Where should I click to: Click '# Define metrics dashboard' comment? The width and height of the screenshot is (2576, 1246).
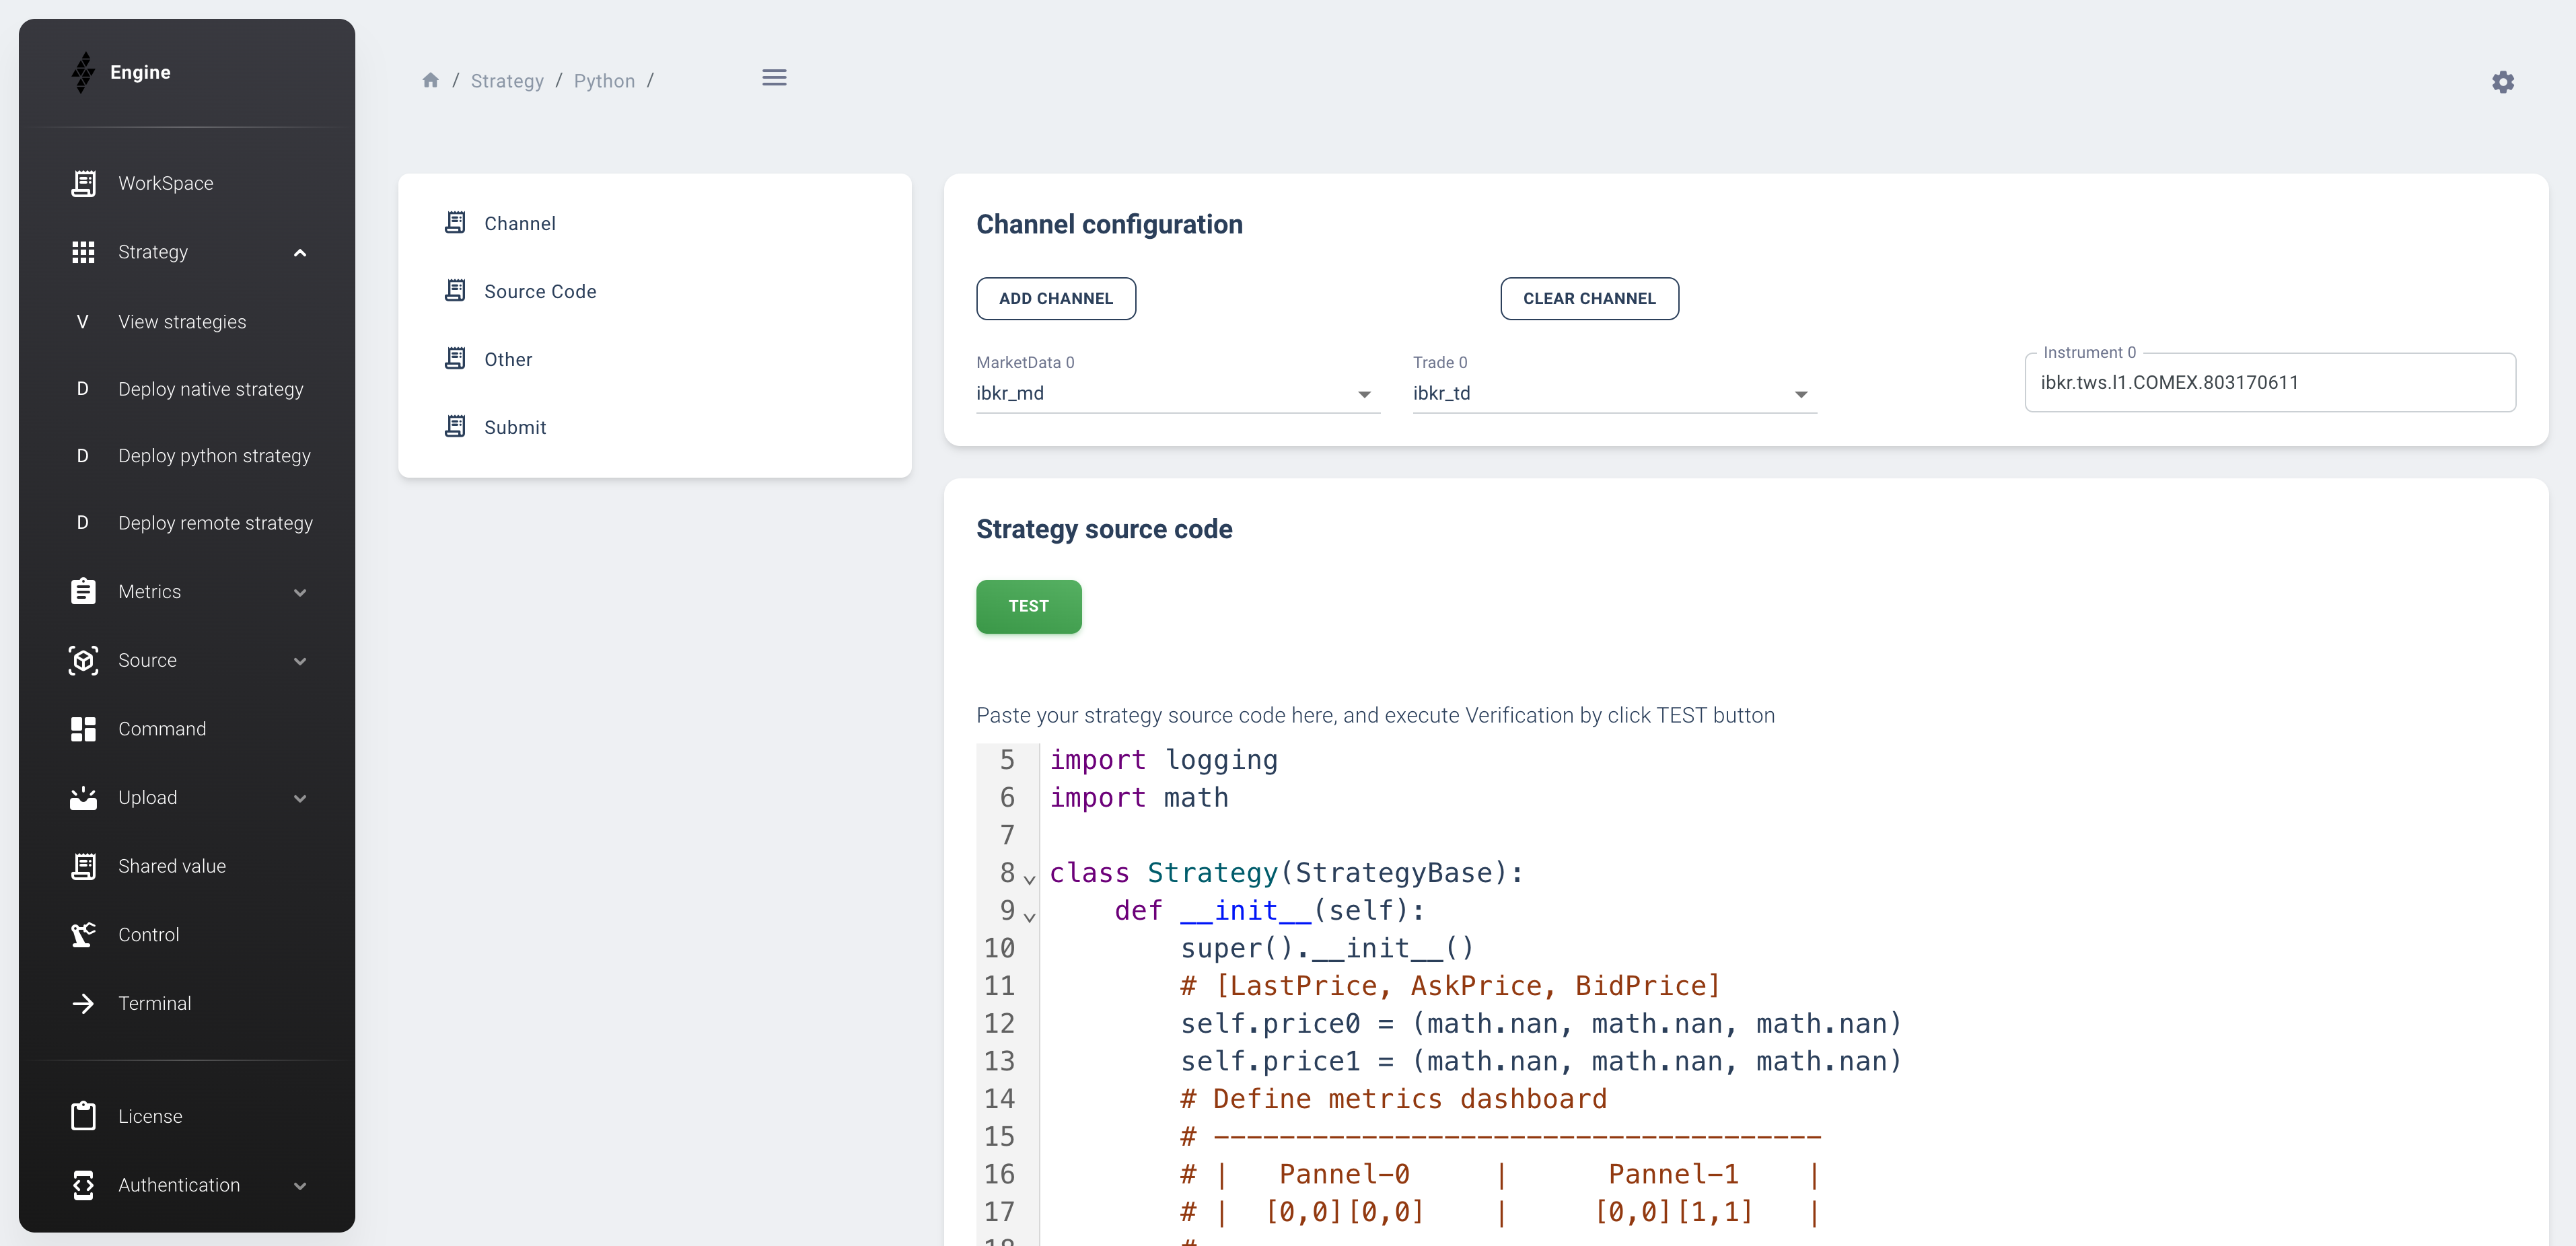point(1393,1099)
